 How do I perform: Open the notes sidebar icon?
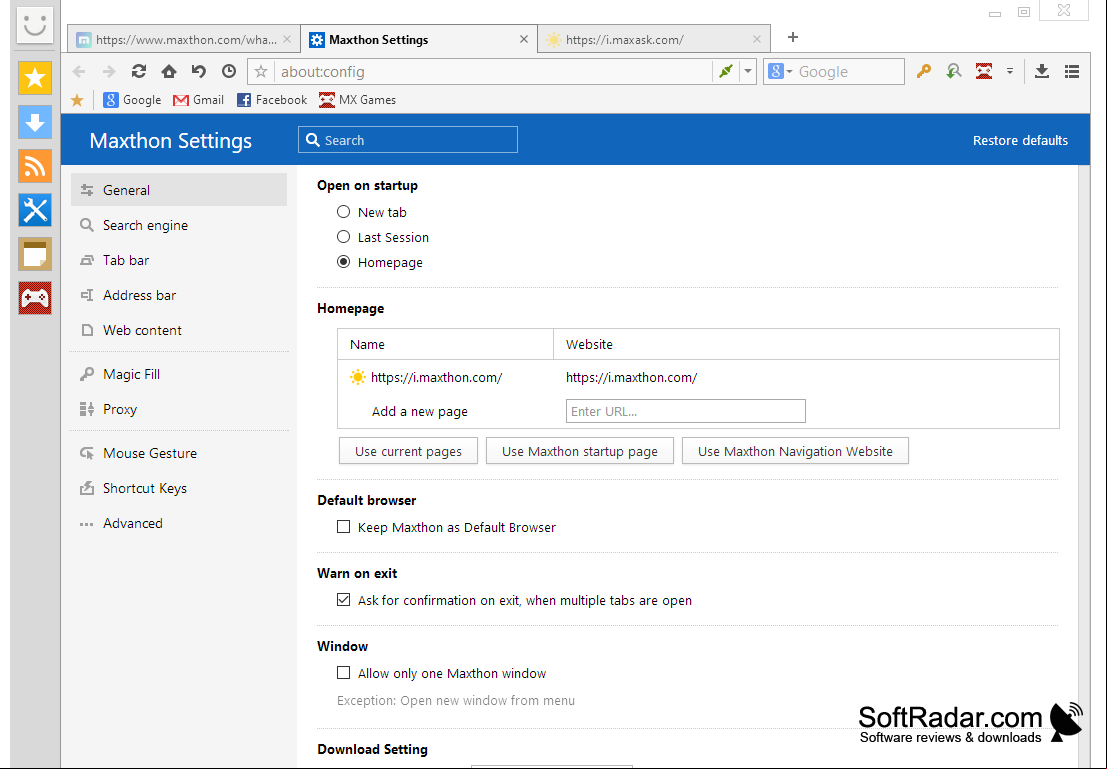pos(35,254)
